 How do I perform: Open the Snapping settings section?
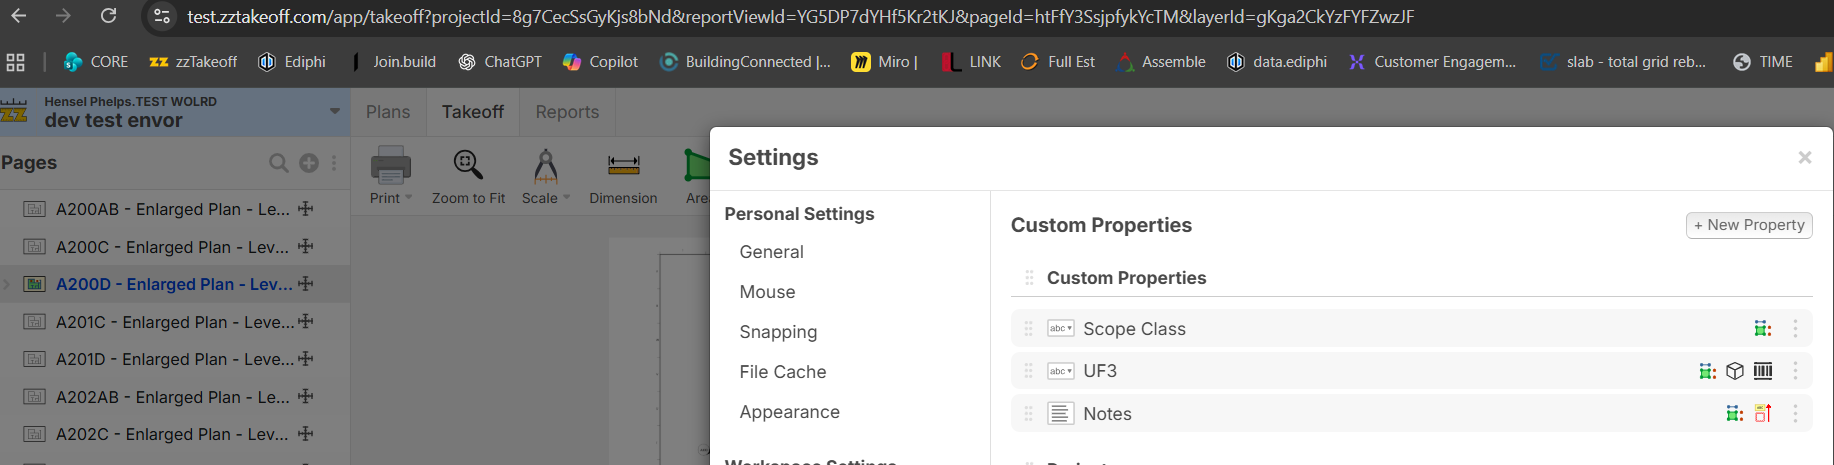(778, 332)
